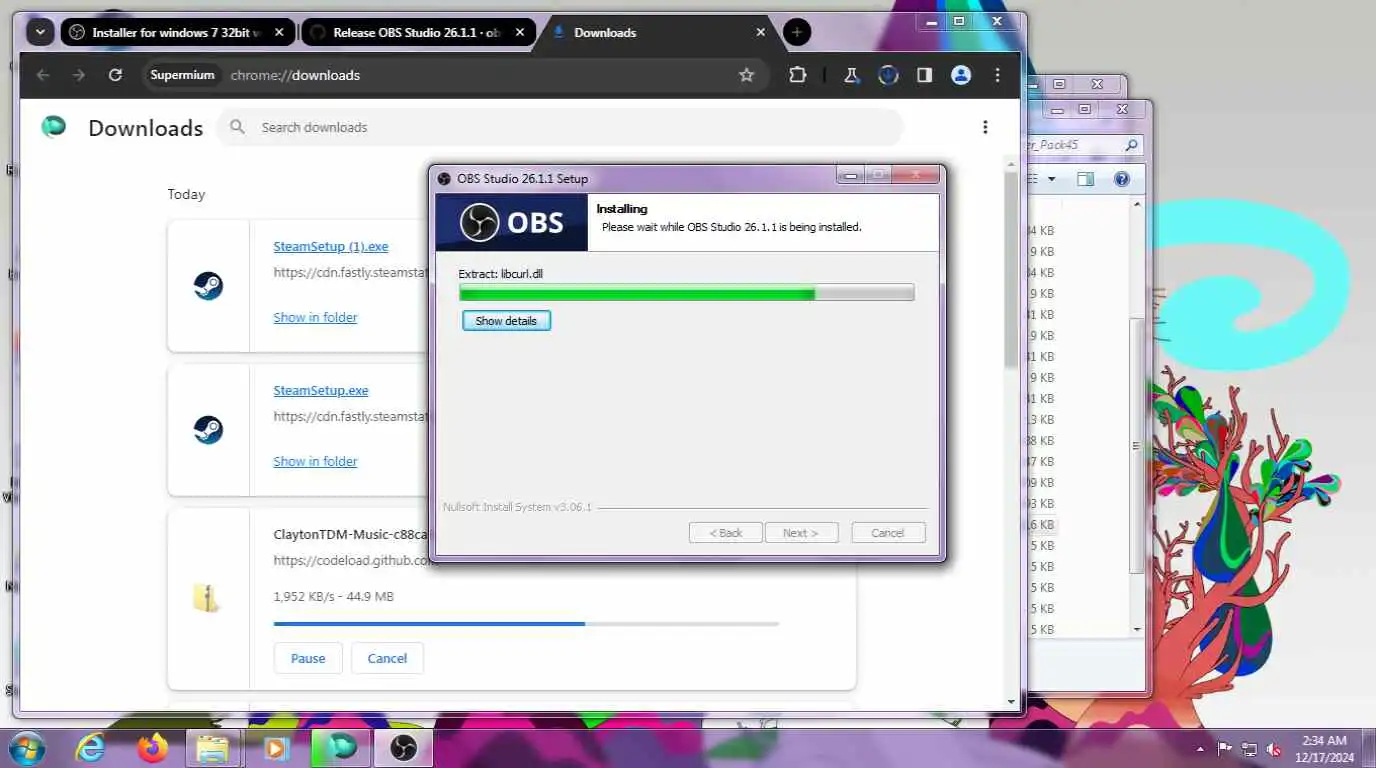Click the Supermium site info chip

[x=182, y=75]
